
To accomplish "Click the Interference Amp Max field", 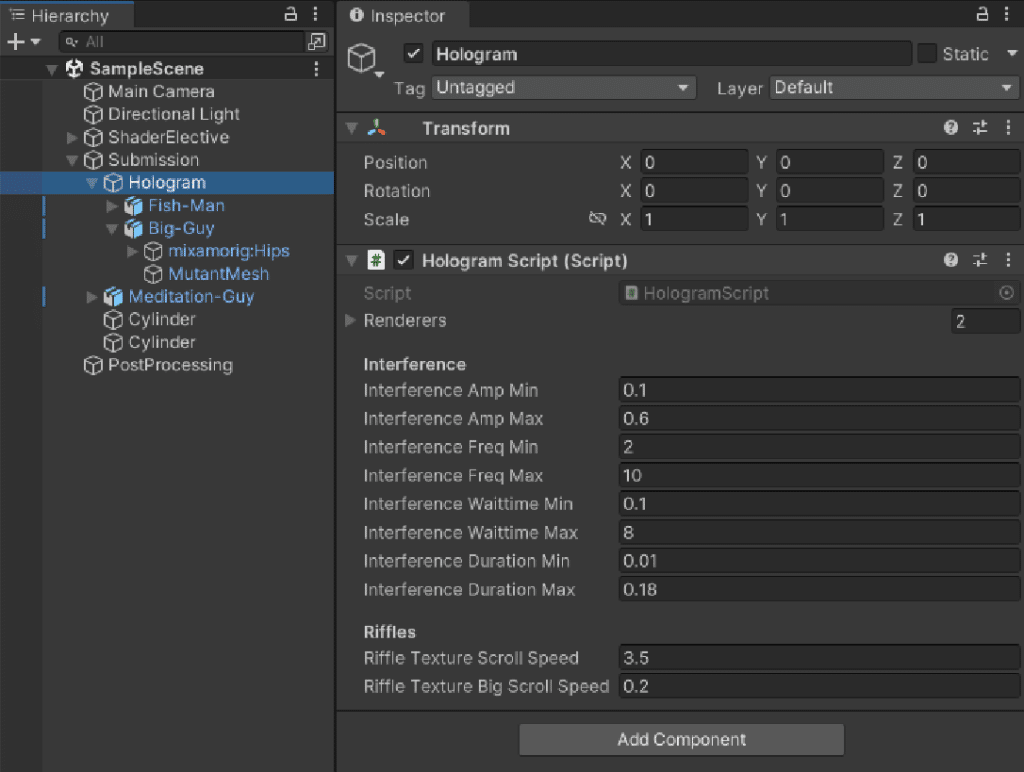I will coord(818,419).
